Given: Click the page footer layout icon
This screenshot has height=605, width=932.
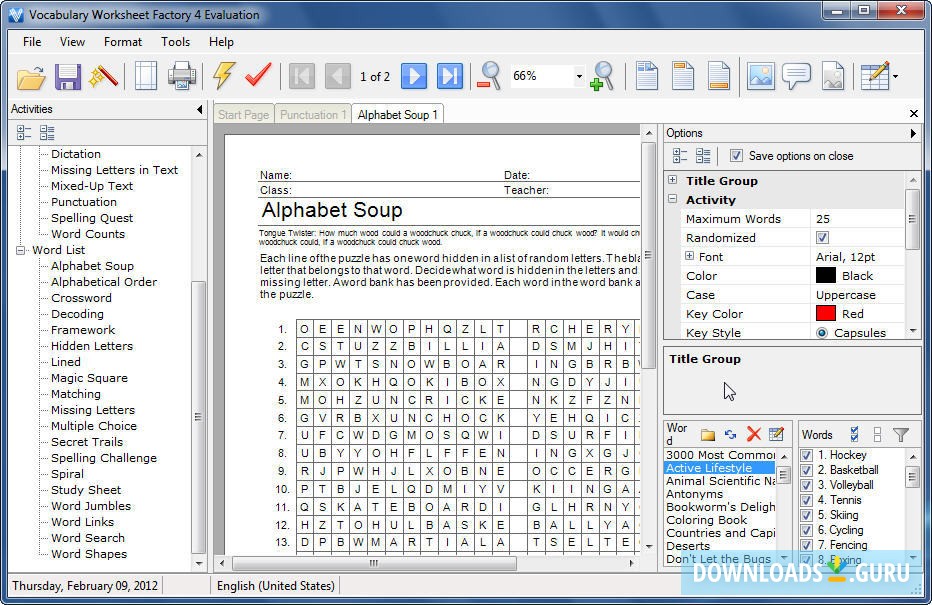Looking at the screenshot, I should [x=719, y=76].
